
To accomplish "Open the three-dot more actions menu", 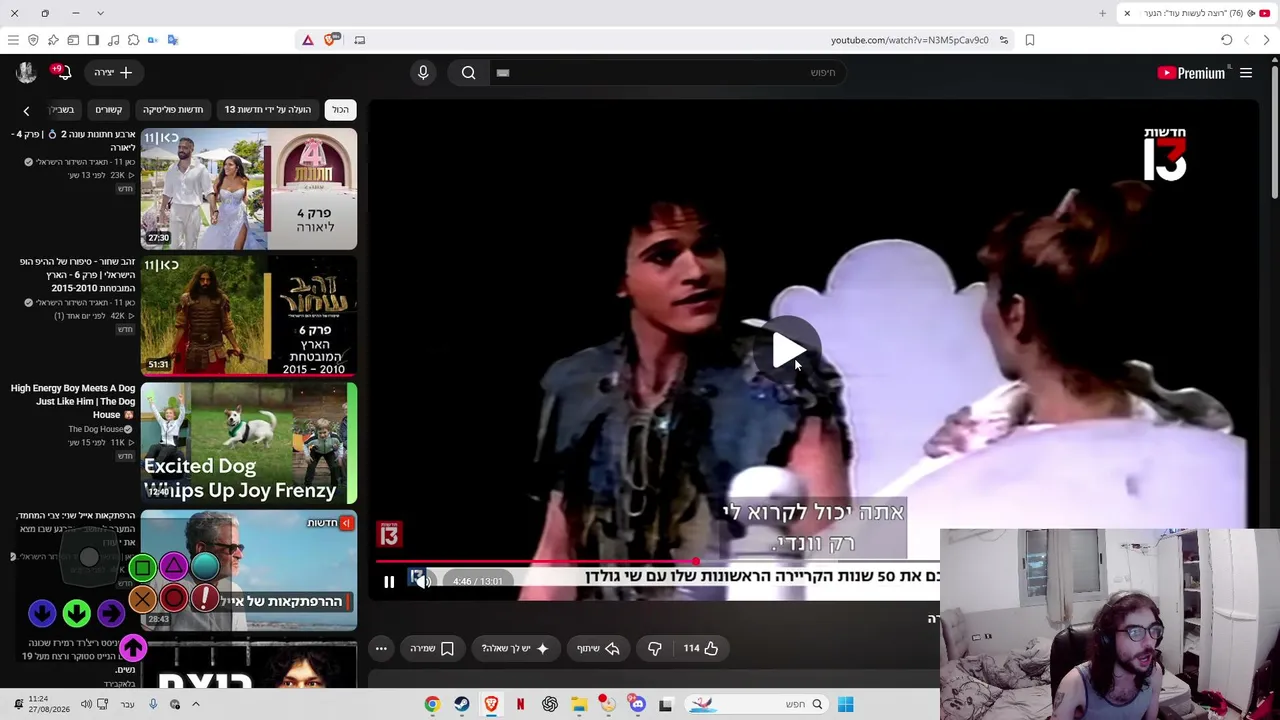I will click(x=381, y=648).
